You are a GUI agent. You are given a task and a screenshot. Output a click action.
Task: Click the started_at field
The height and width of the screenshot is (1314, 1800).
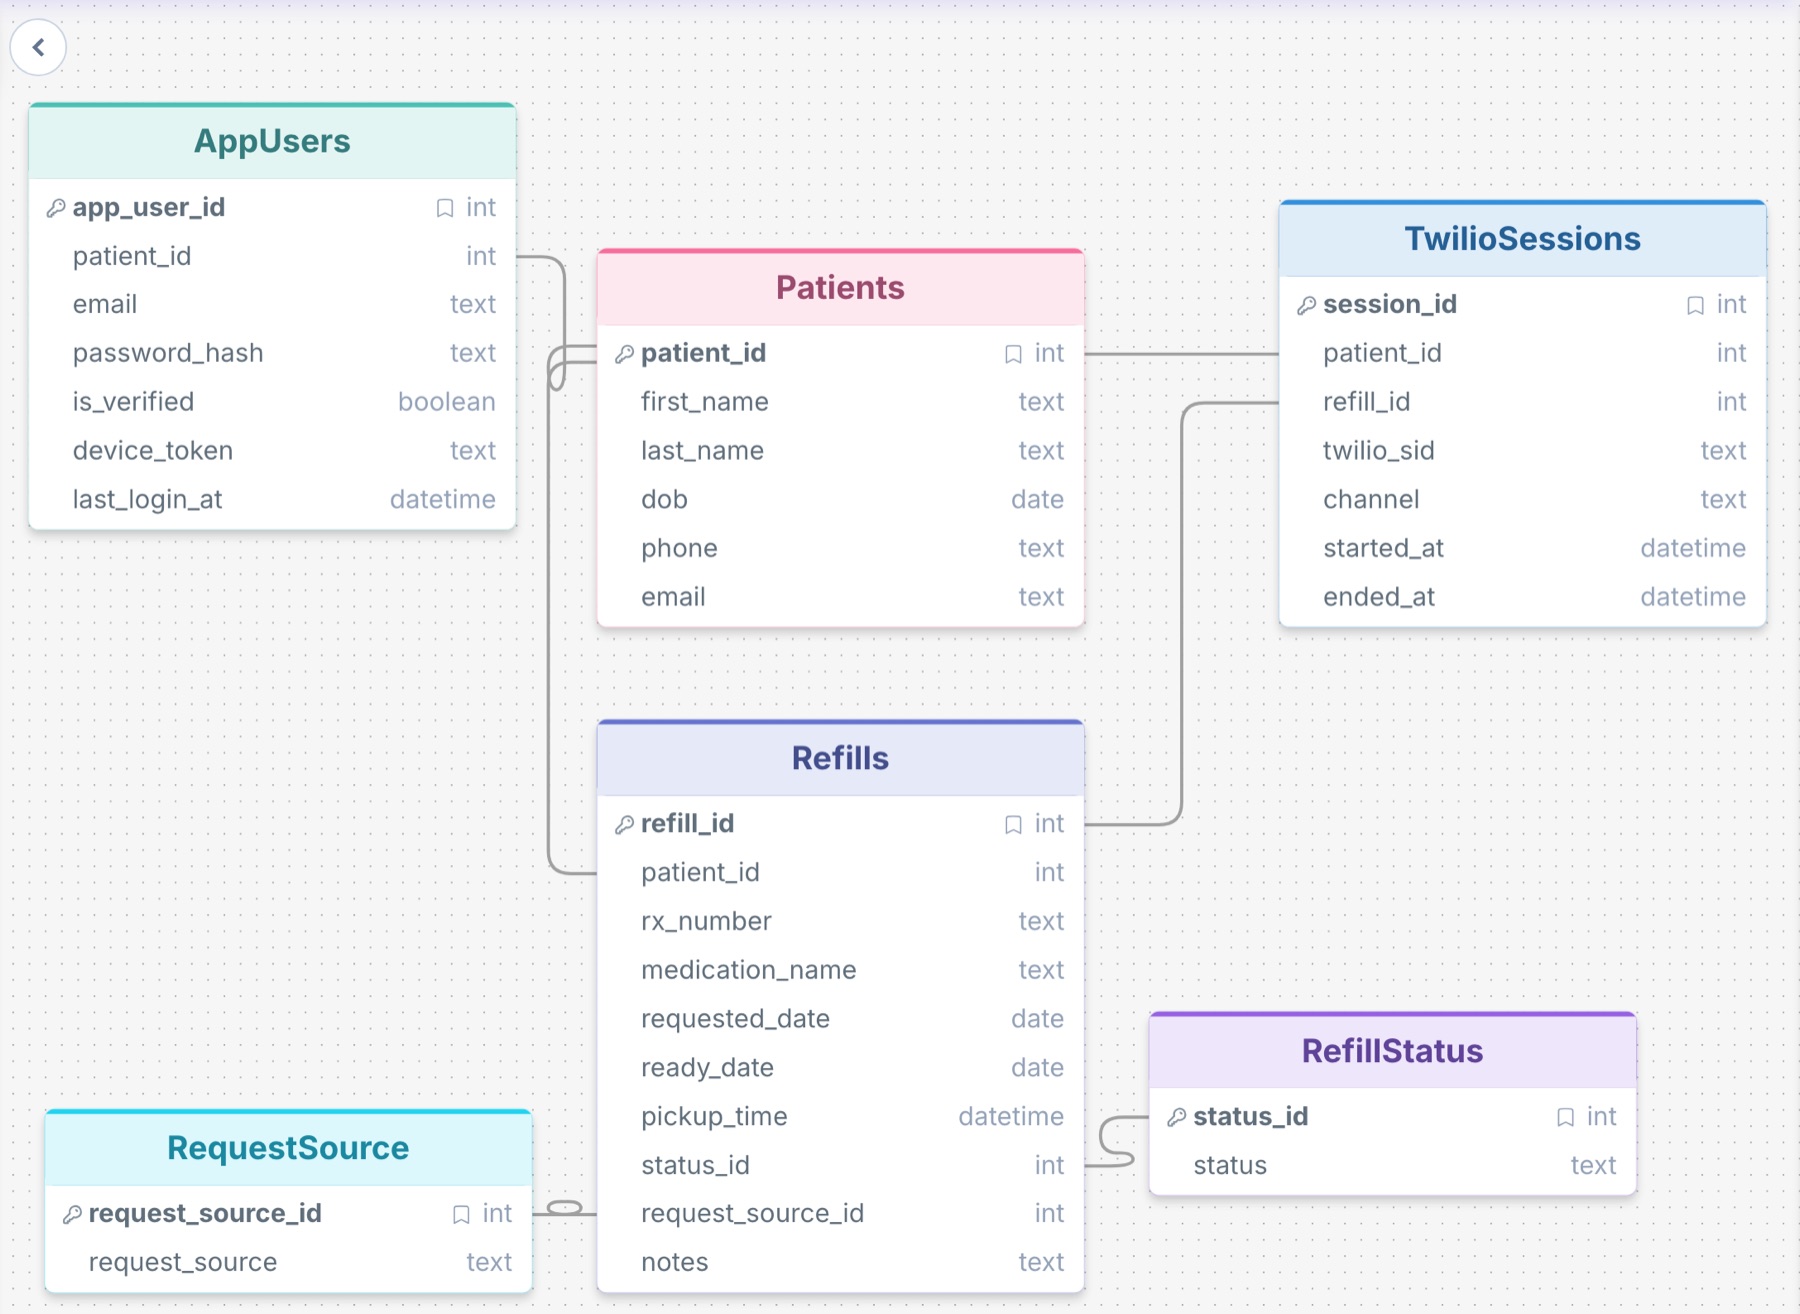coord(1522,549)
